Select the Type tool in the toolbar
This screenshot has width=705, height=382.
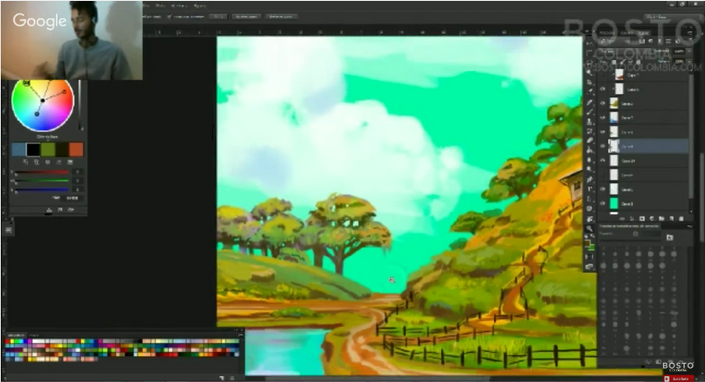pyautogui.click(x=589, y=189)
